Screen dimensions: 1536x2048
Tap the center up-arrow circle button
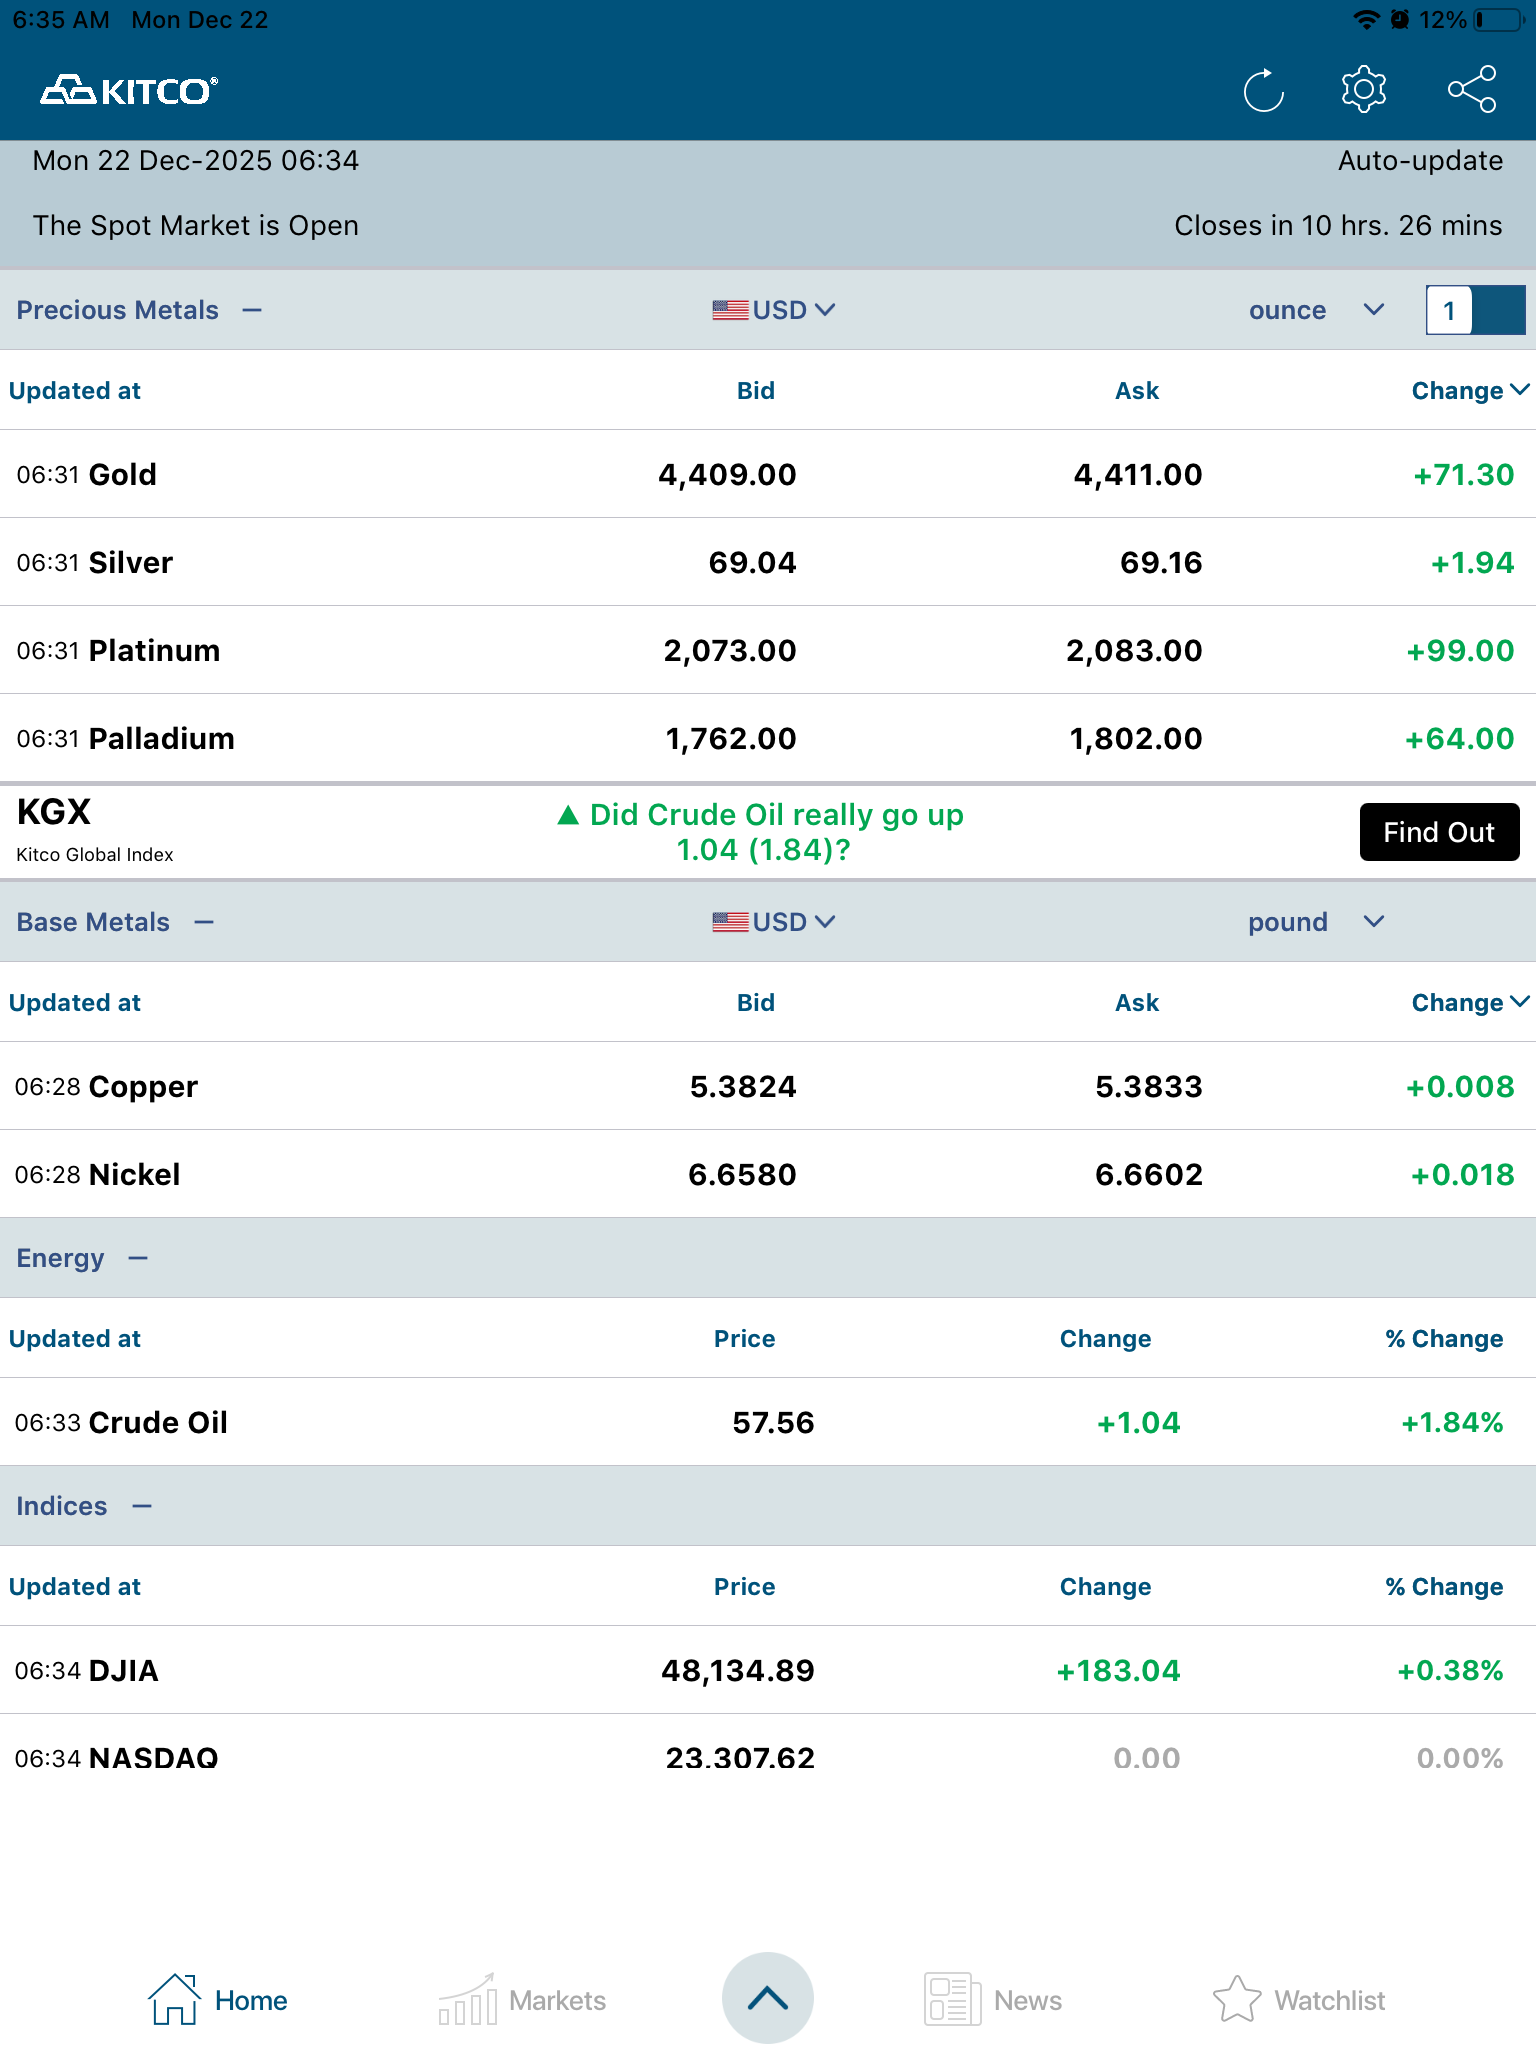(768, 1998)
